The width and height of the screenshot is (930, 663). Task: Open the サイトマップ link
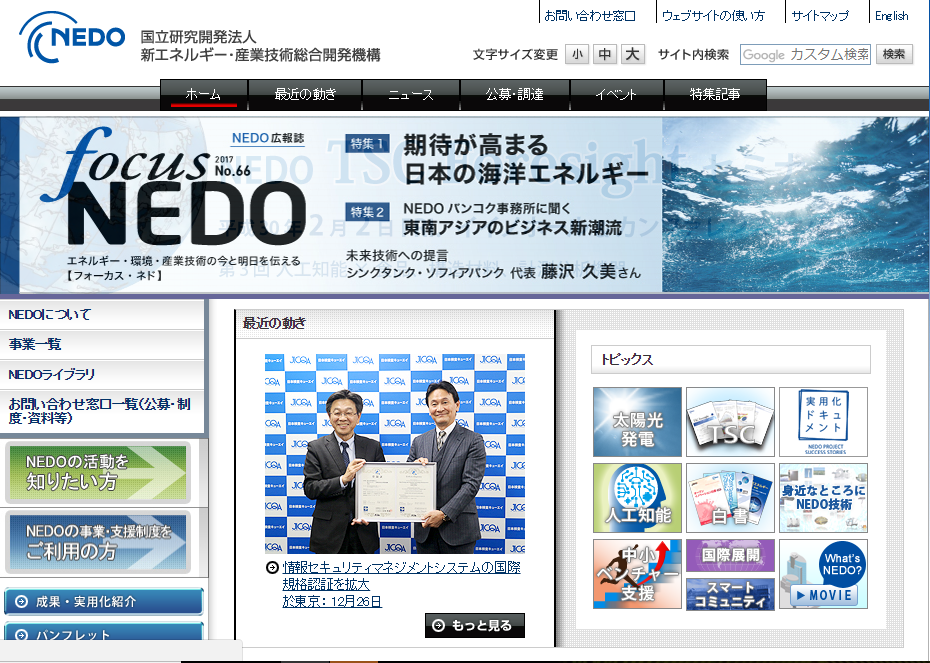point(820,16)
